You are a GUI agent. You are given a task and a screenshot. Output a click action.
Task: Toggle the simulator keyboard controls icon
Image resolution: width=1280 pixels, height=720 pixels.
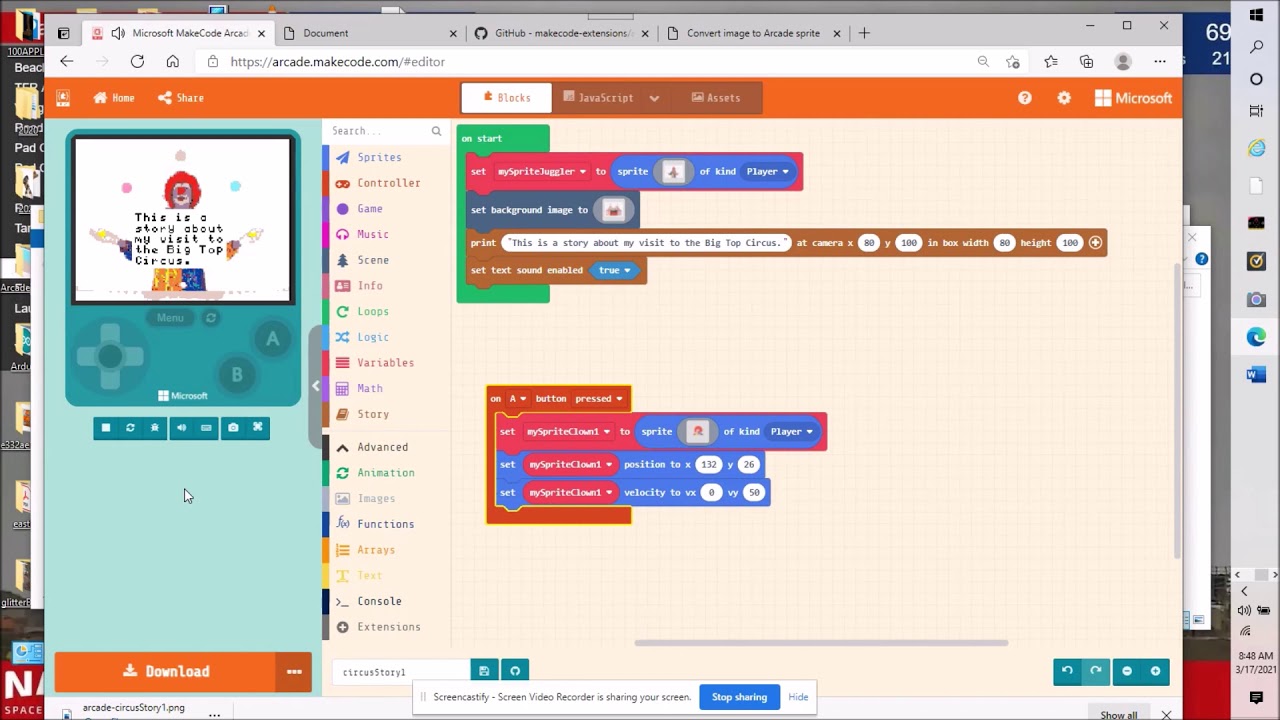(206, 428)
